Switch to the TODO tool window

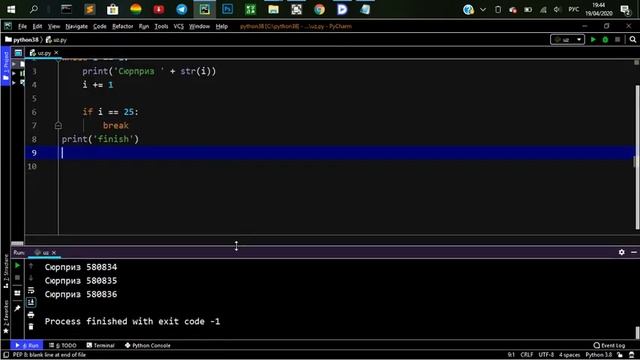pos(63,345)
